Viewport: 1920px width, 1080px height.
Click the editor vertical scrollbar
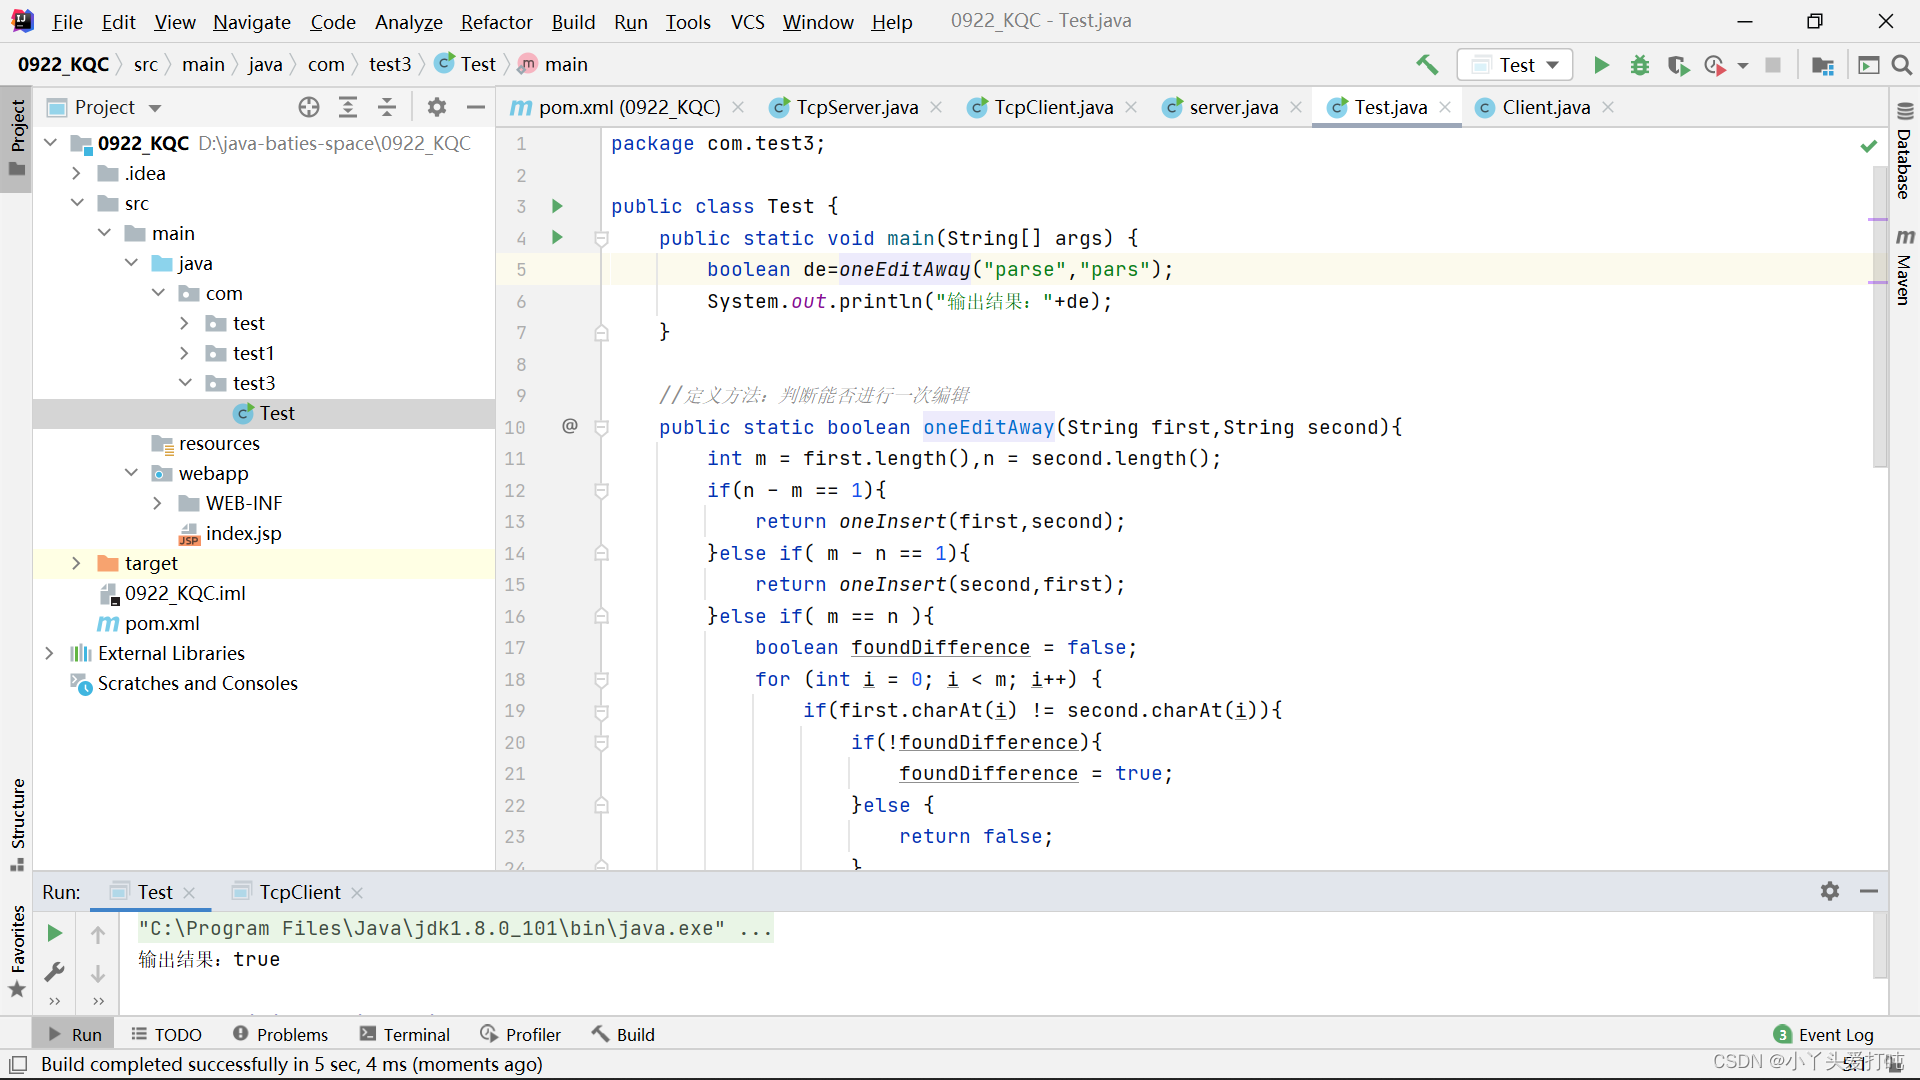[x=1880, y=316]
